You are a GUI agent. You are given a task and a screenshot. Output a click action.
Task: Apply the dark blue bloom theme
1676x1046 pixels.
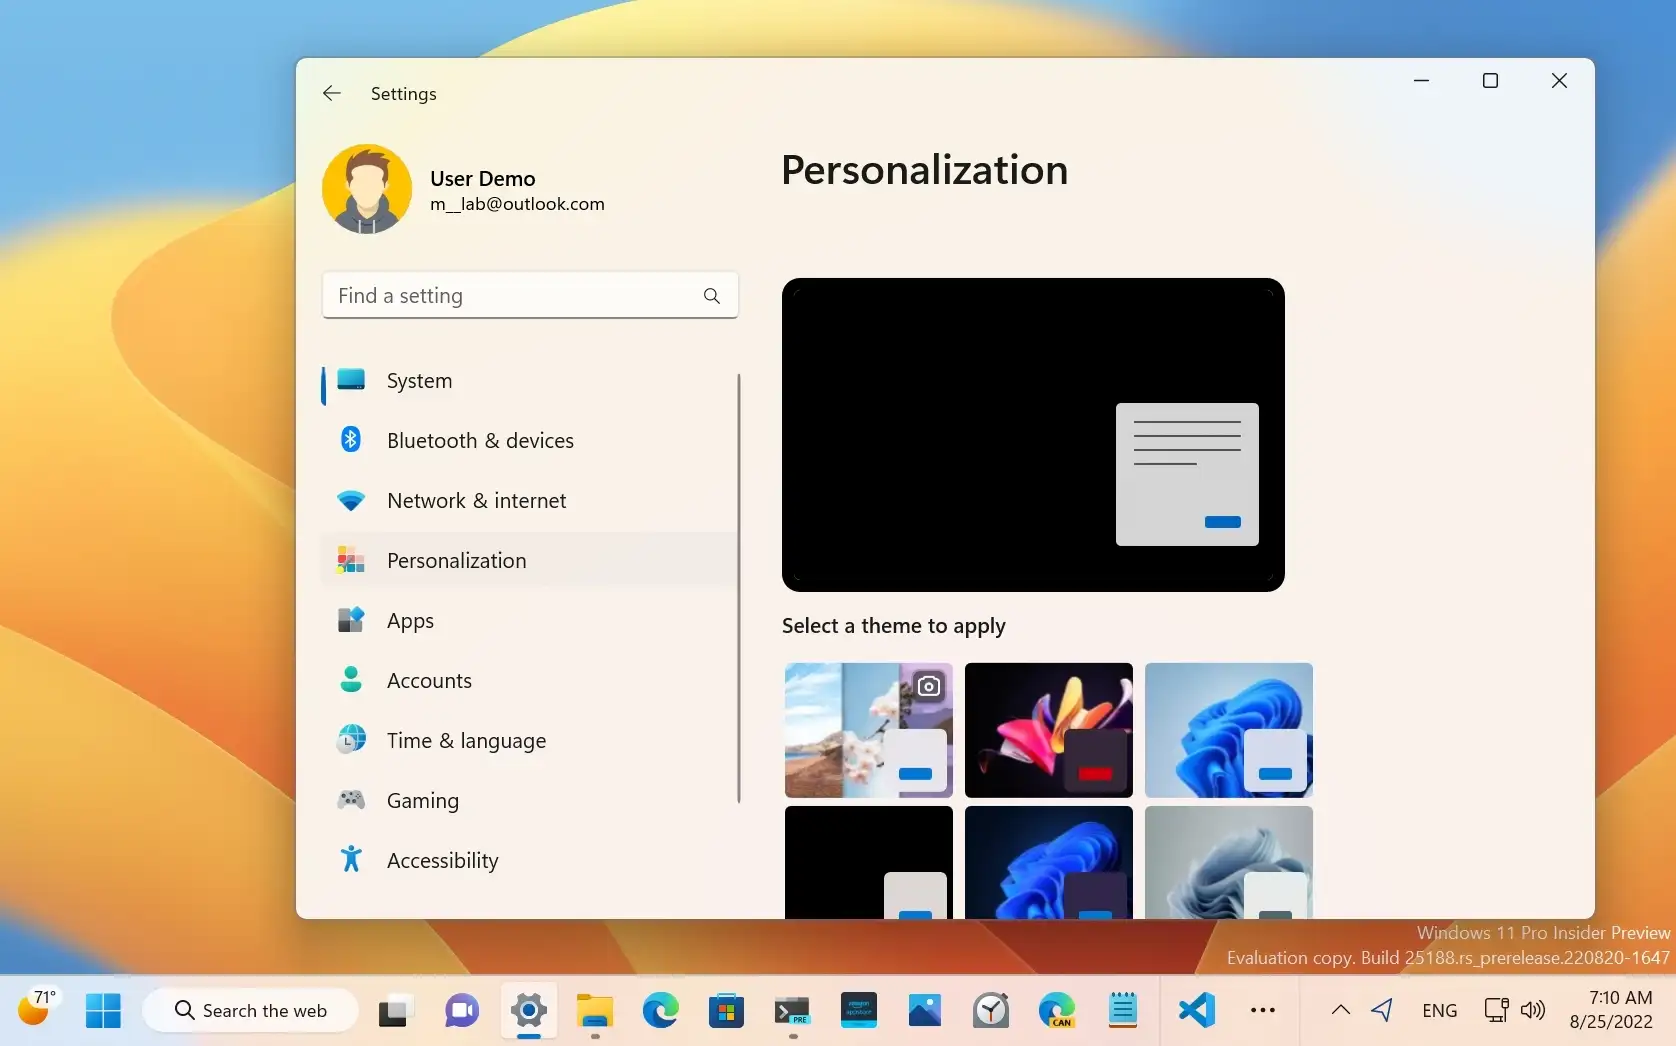pos(1049,862)
